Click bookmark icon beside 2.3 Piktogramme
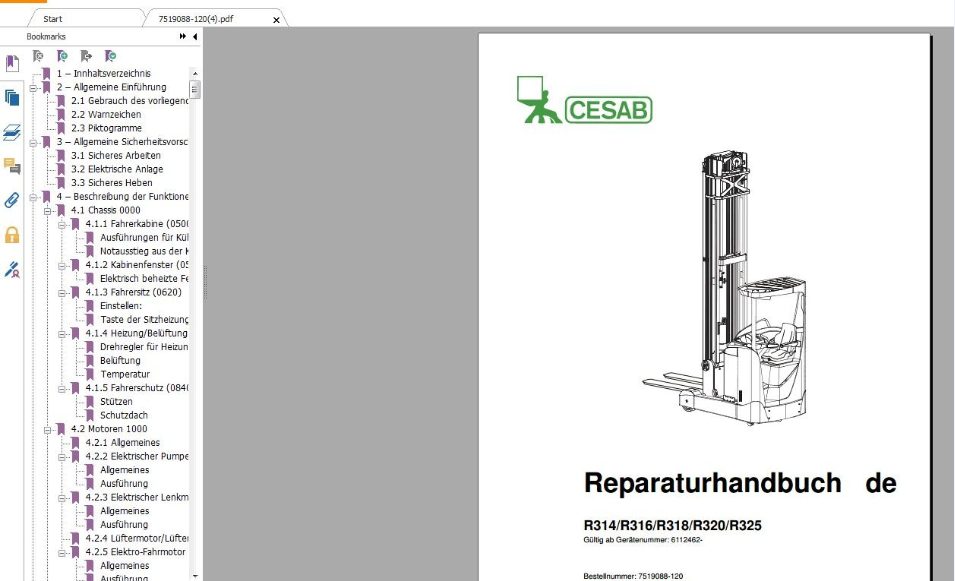The height and width of the screenshot is (581, 955). pos(61,129)
